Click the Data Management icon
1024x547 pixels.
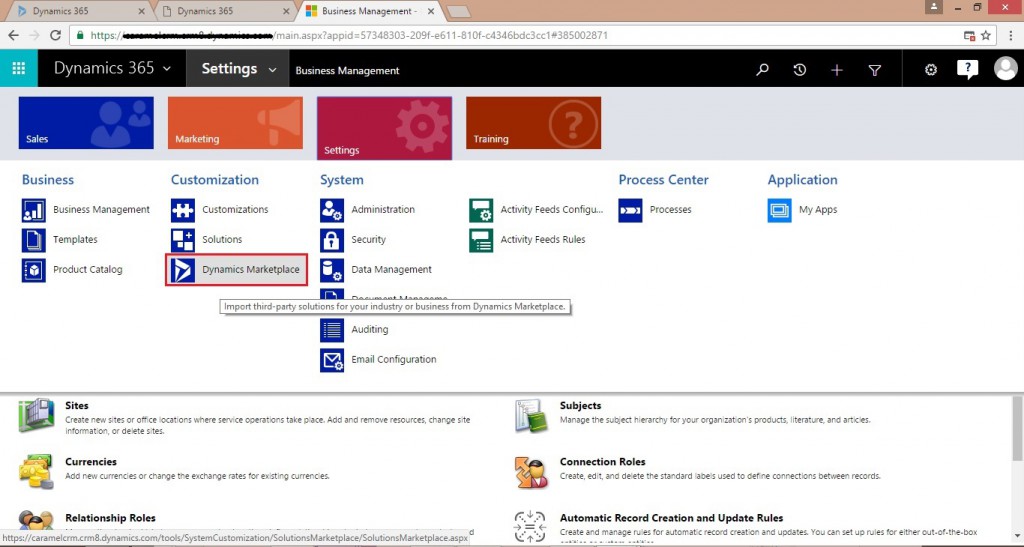click(x=332, y=270)
